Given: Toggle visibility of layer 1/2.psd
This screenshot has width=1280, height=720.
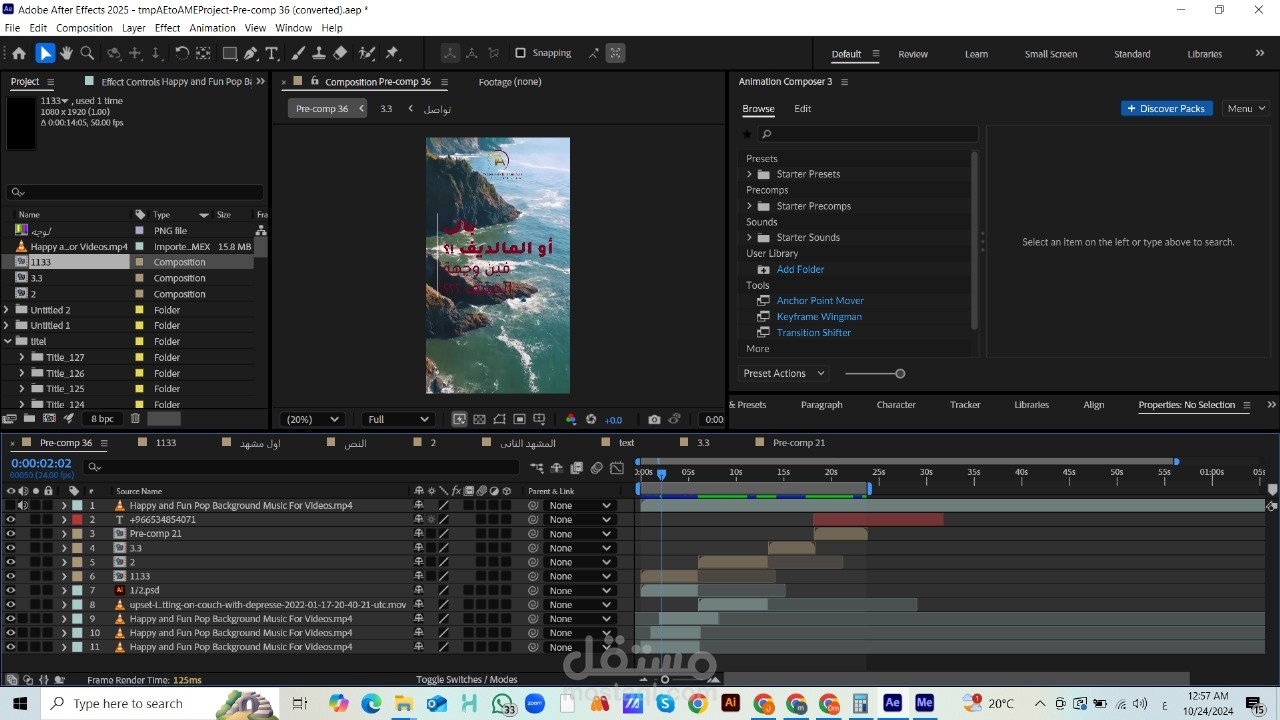Looking at the screenshot, I should (11, 591).
